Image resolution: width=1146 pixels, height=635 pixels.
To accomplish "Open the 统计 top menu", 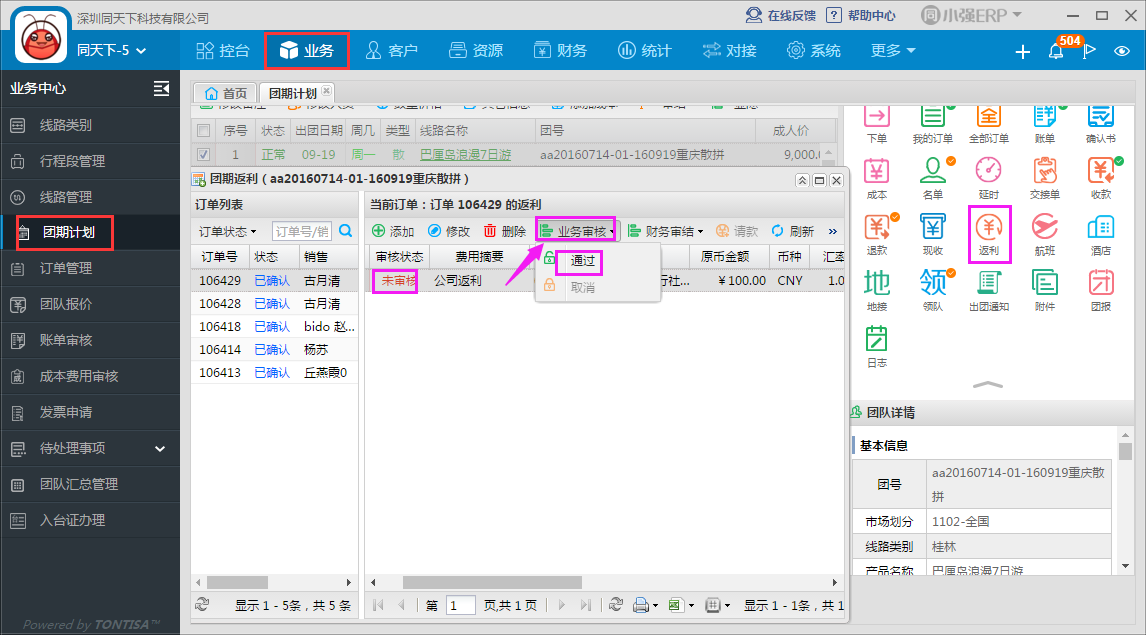I will coord(644,50).
